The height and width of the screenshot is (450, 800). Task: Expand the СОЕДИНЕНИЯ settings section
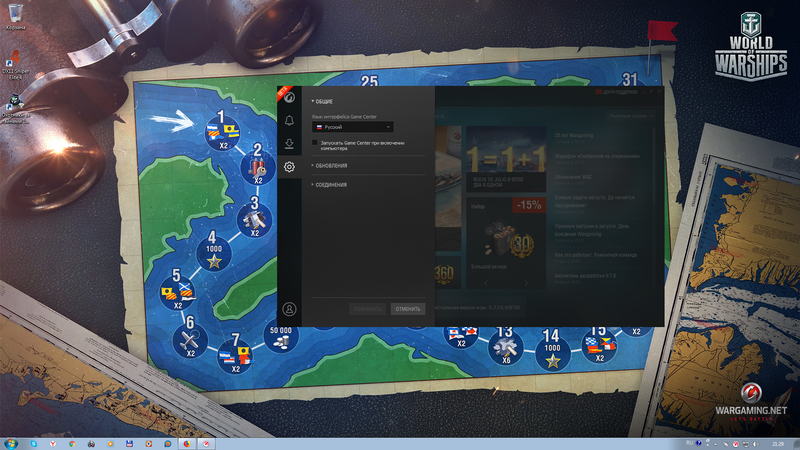pos(330,185)
